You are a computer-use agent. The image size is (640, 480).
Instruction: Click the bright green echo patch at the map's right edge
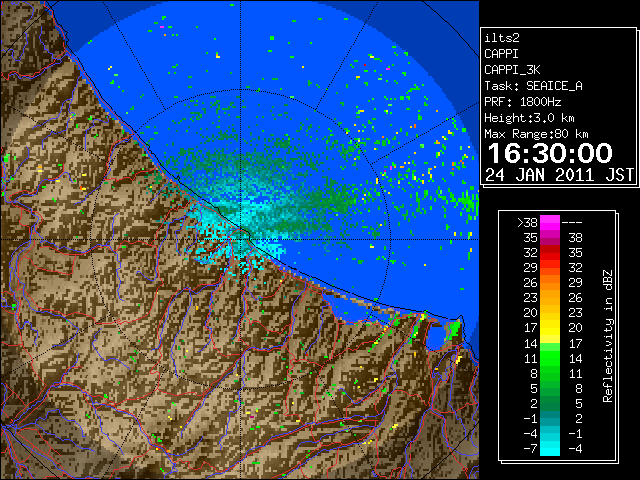coord(467,201)
